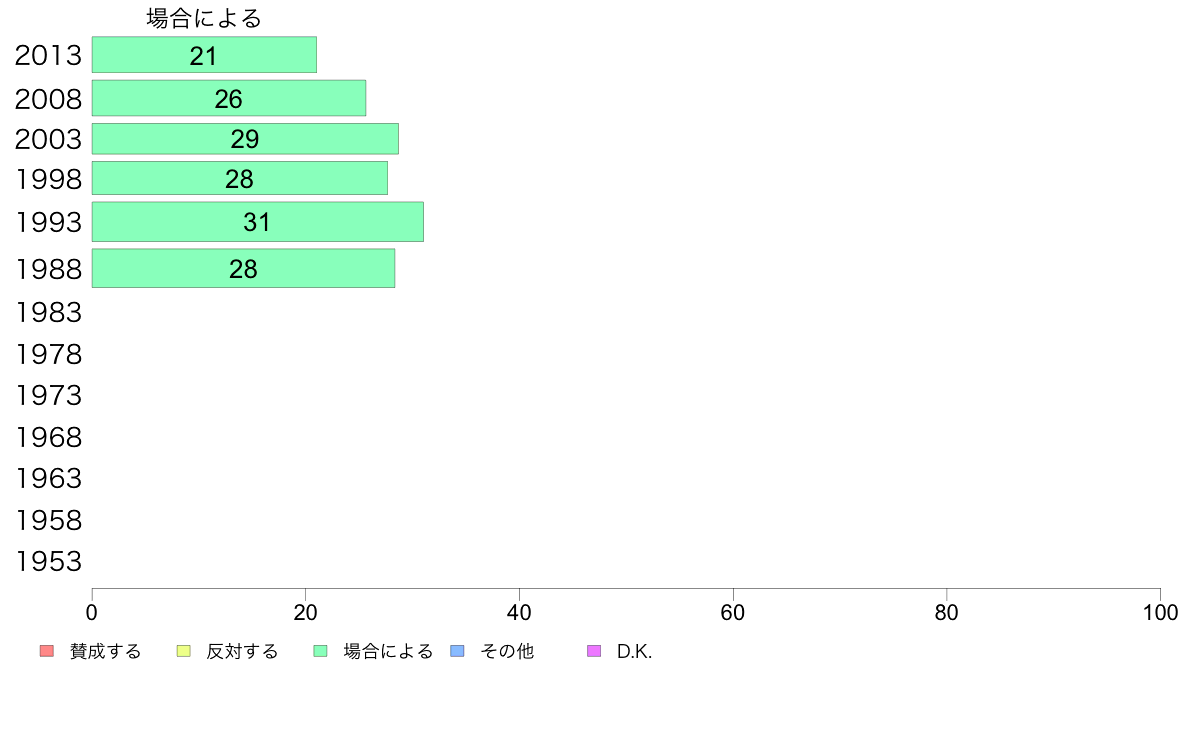Toggle the 賛成する legend label
The image size is (1188, 736).
(105, 651)
